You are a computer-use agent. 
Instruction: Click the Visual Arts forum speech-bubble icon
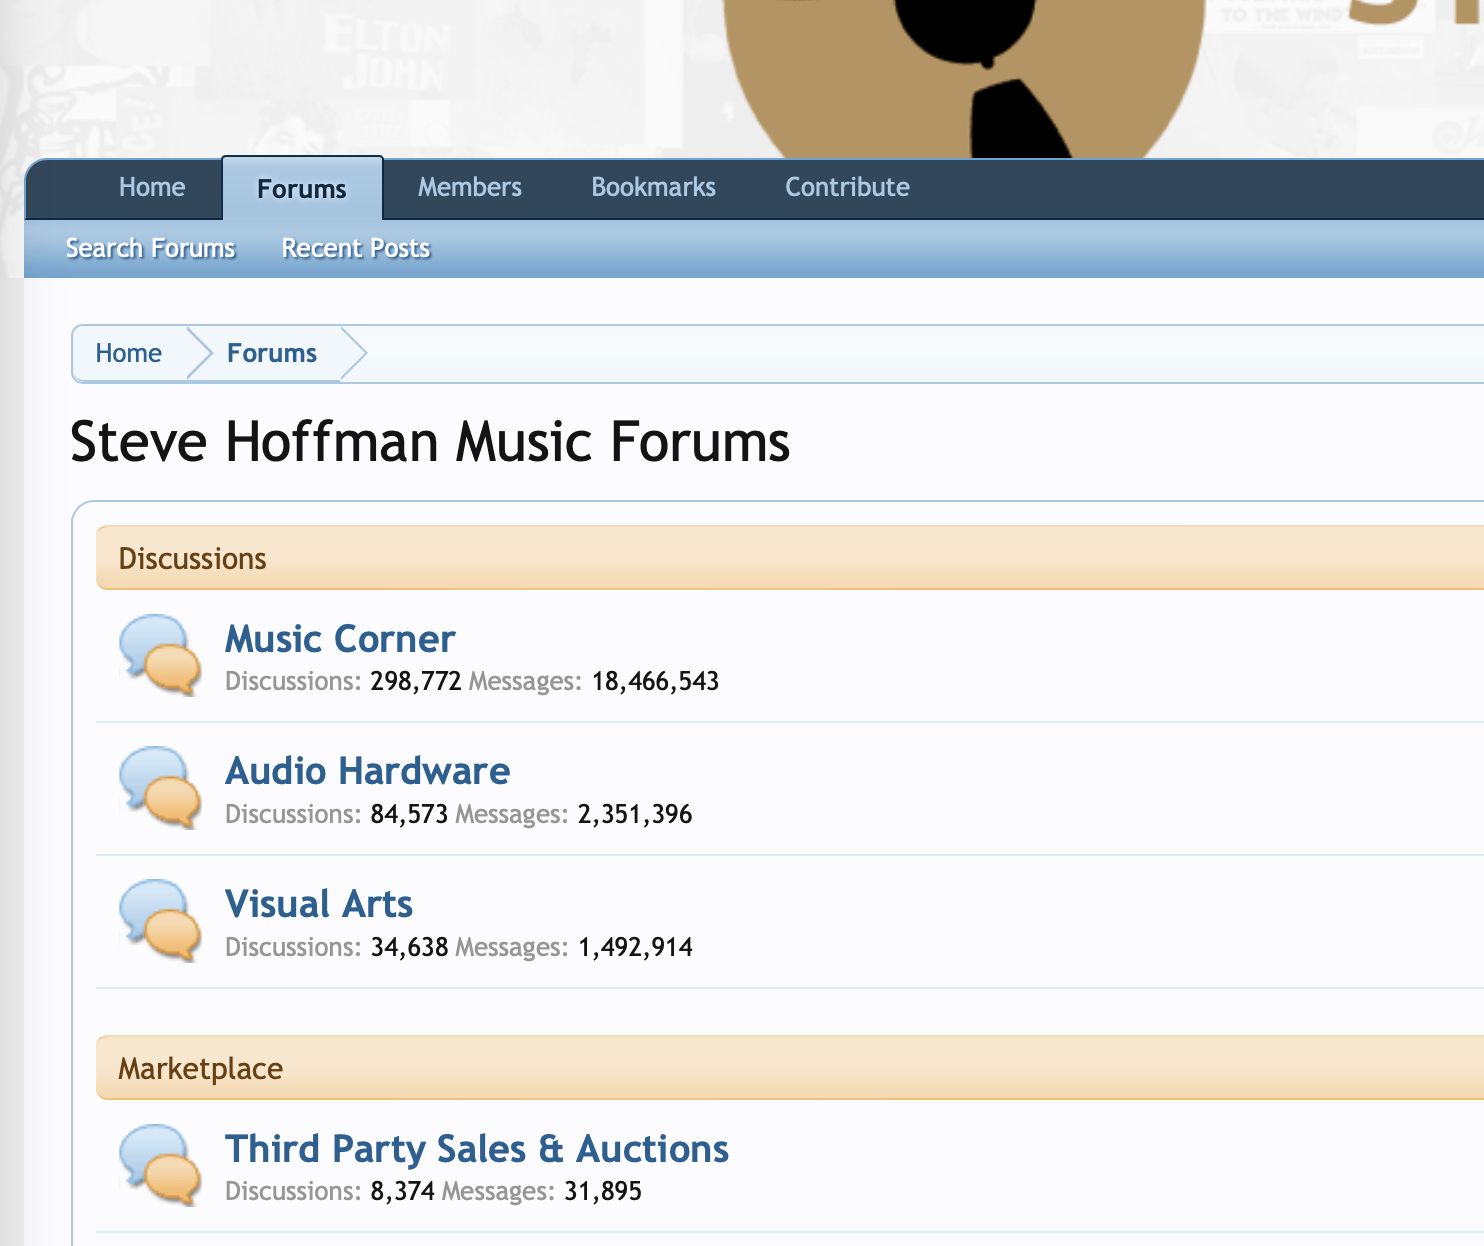click(x=159, y=920)
